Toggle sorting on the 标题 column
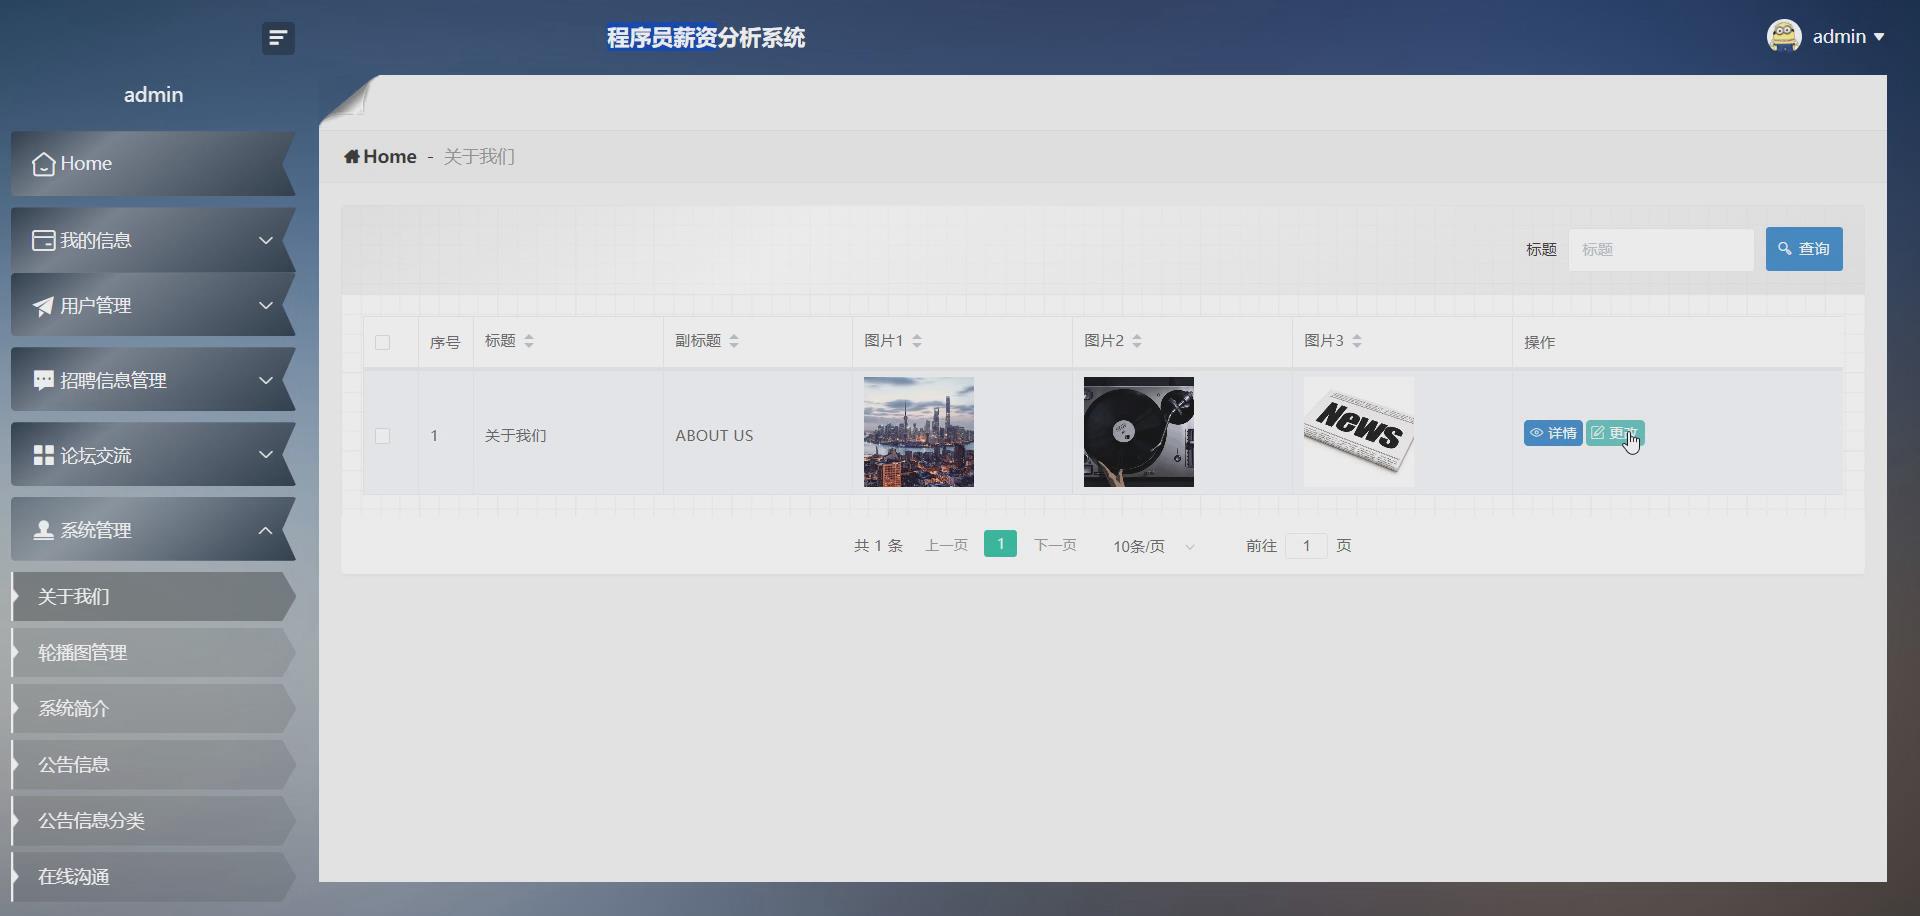Image resolution: width=1920 pixels, height=916 pixels. tap(530, 340)
